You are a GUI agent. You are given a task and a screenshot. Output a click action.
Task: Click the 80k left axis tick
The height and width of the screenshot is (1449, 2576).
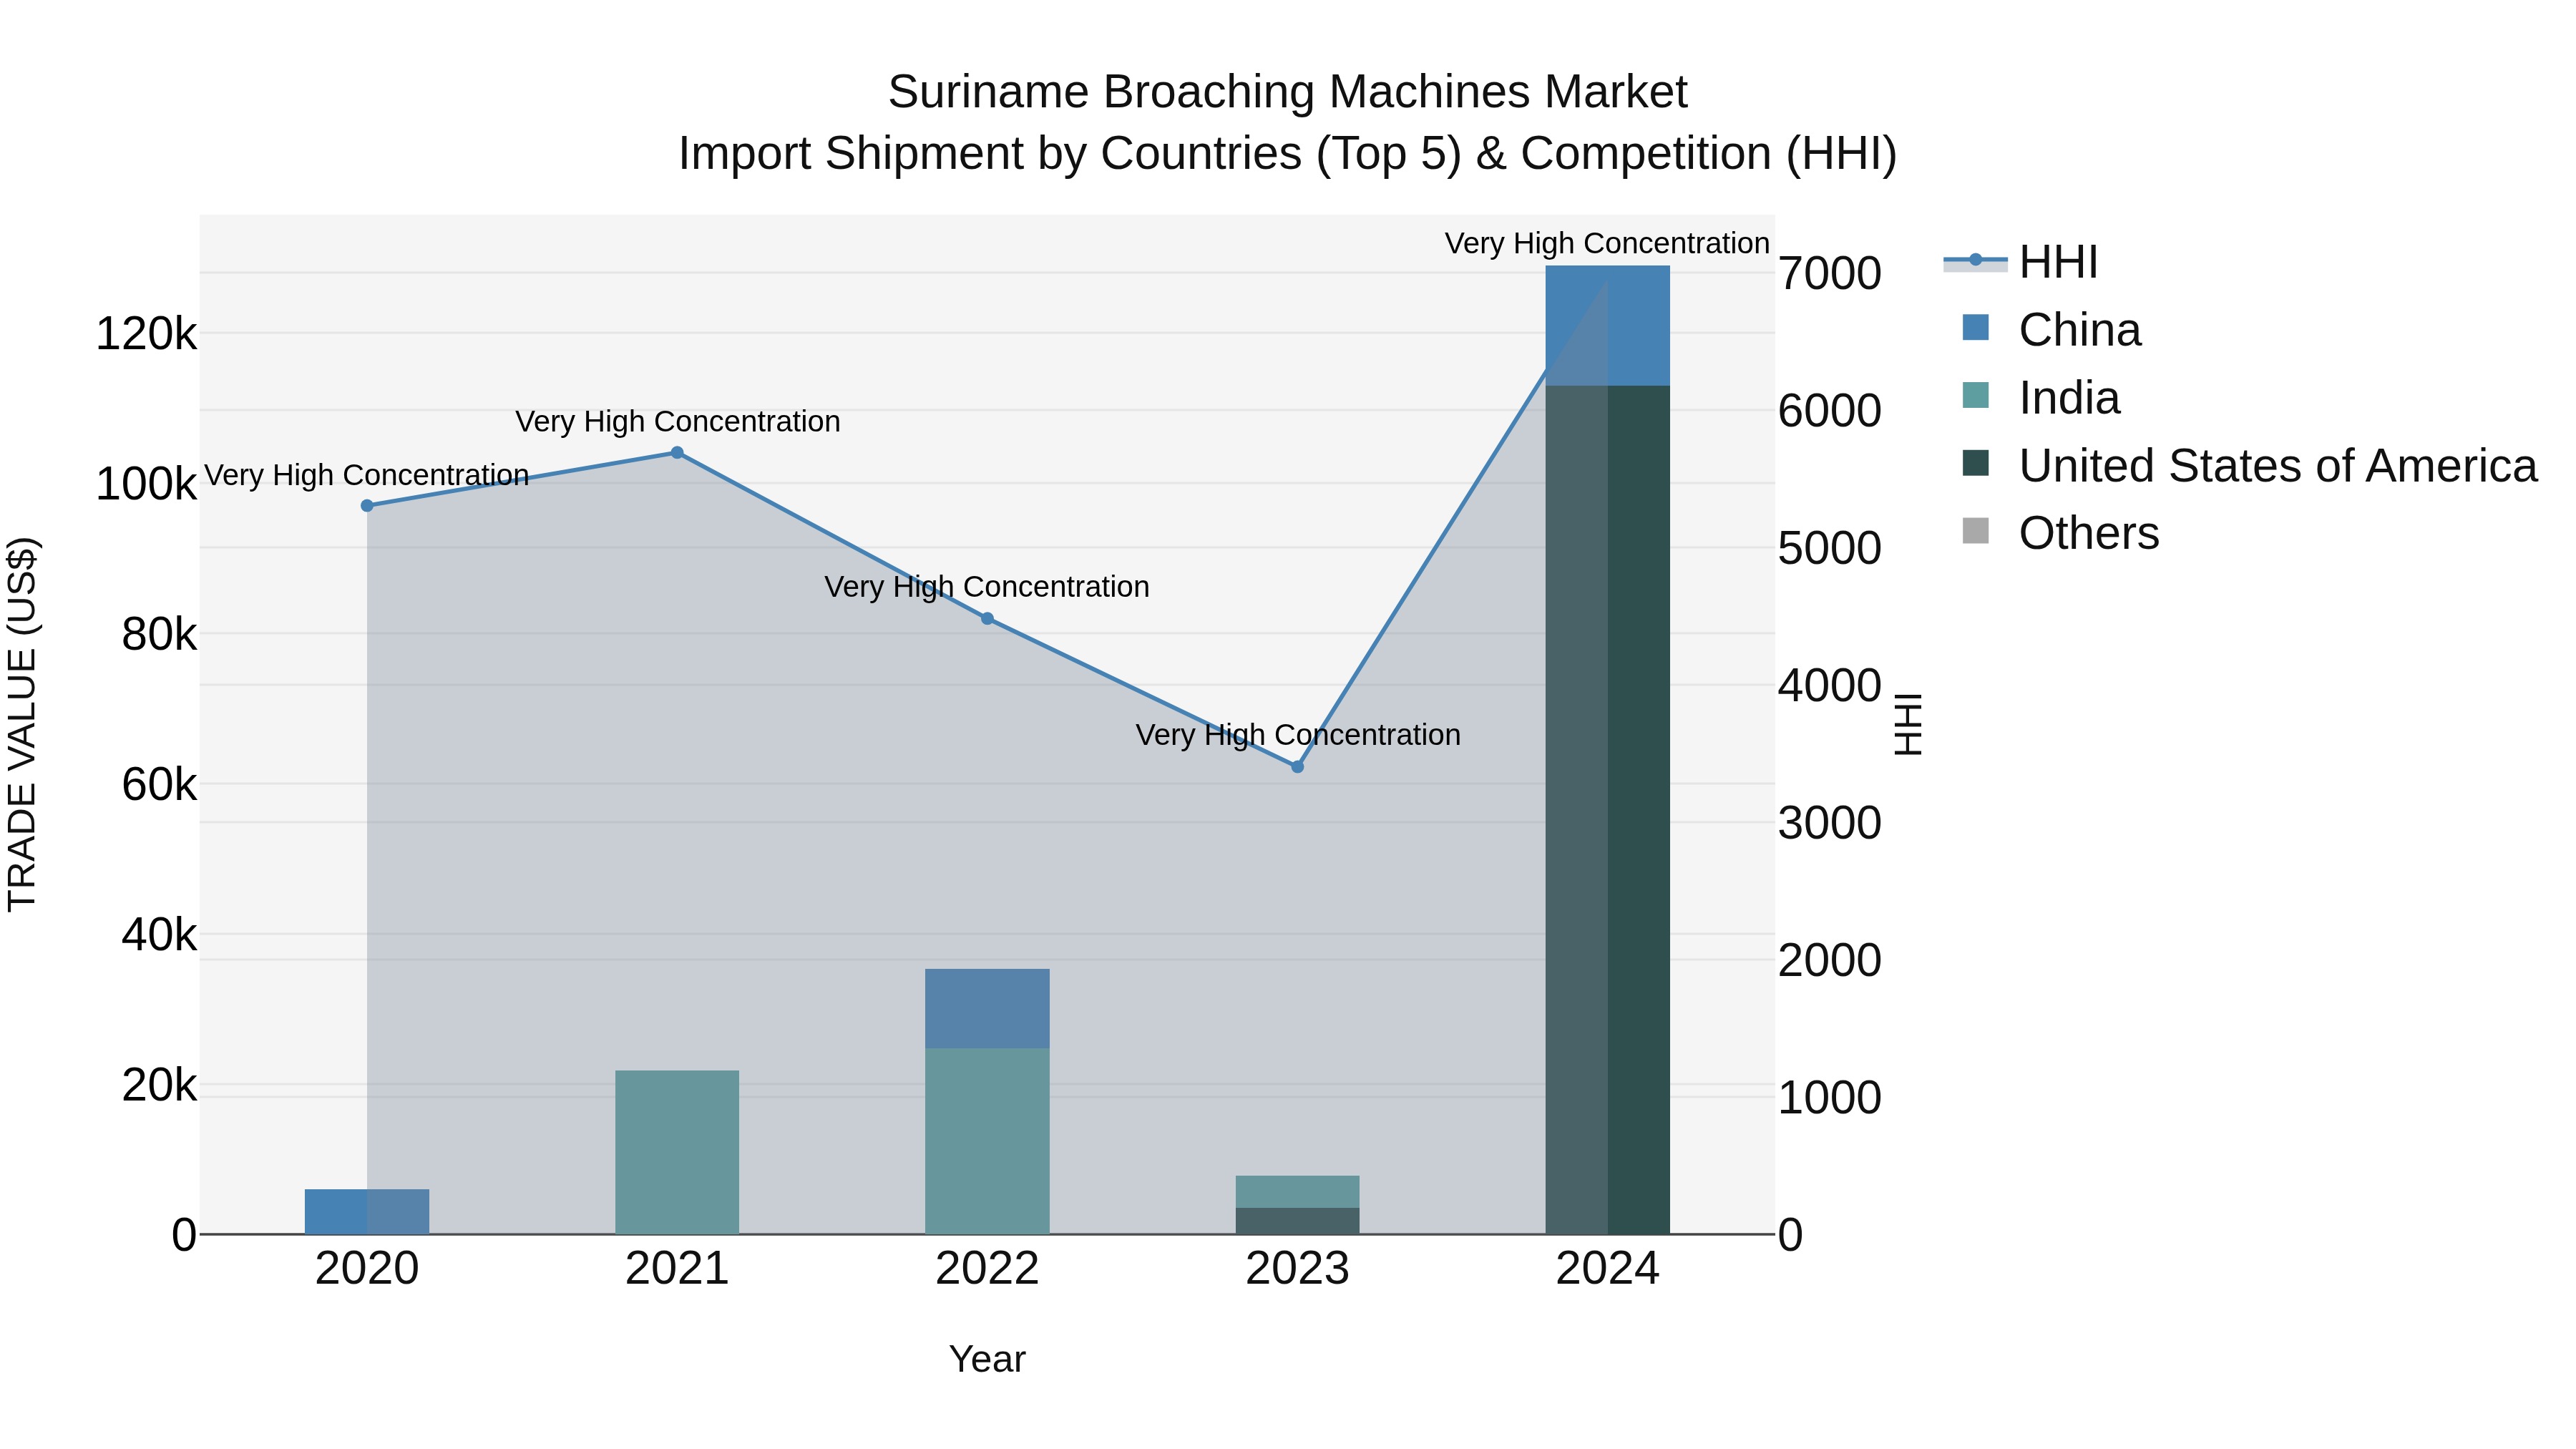tap(159, 634)
